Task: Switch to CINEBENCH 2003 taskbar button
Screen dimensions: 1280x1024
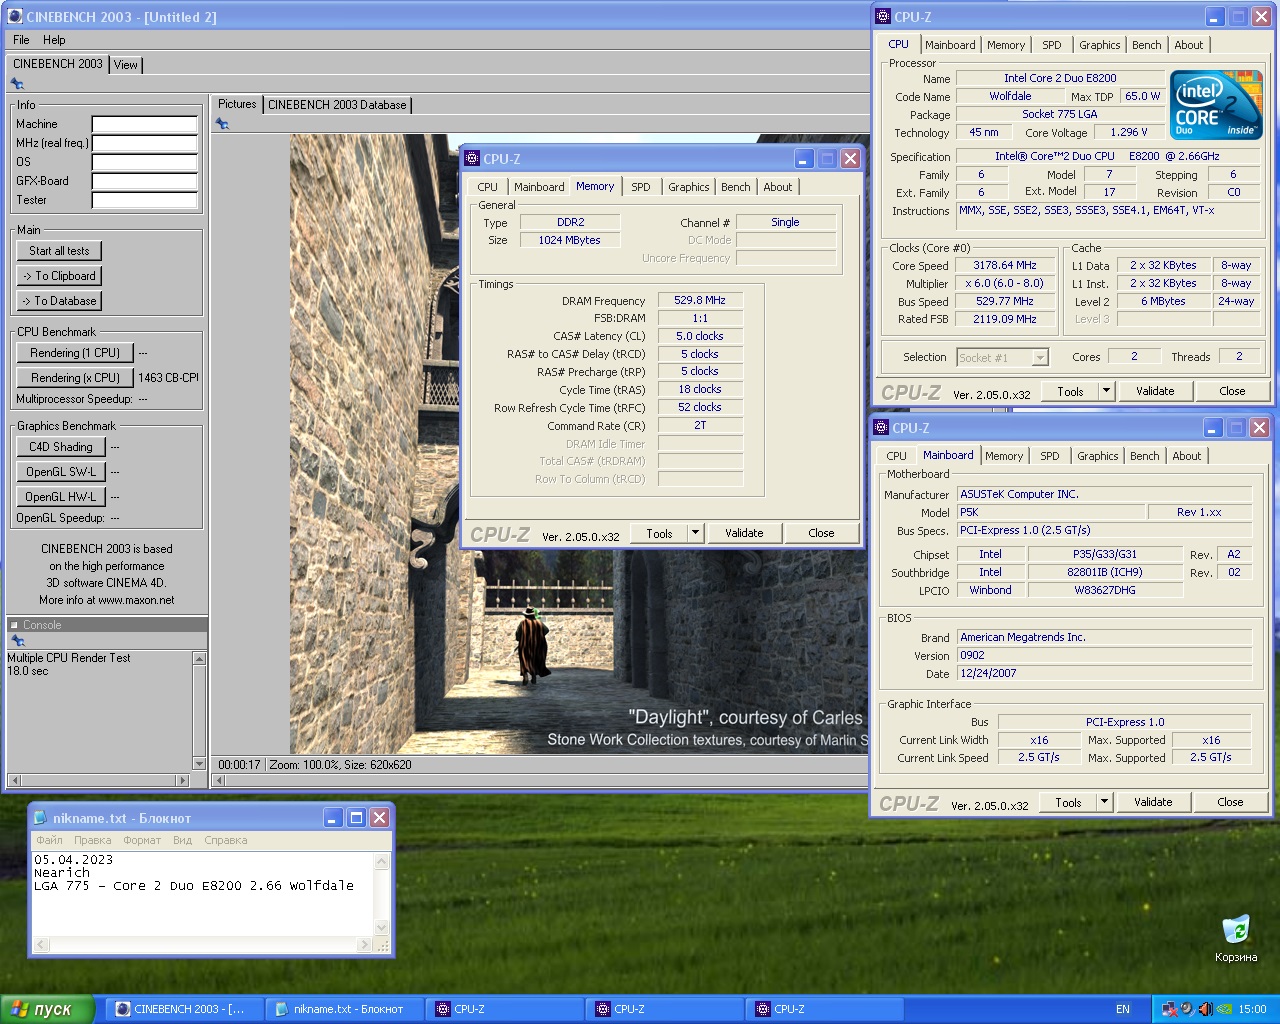Action: click(185, 1009)
